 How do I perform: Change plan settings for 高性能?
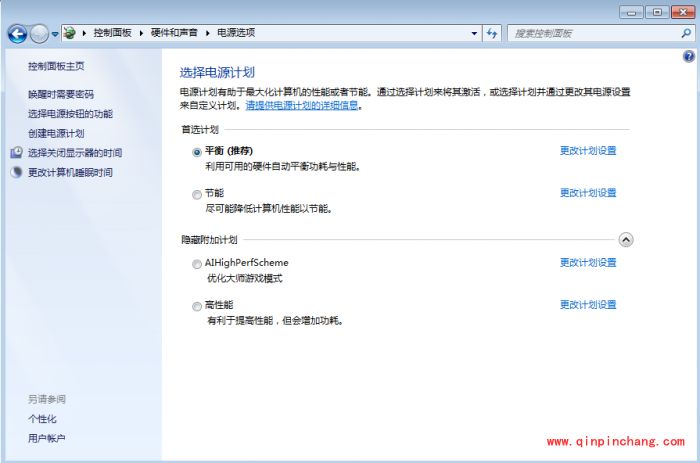tap(588, 304)
